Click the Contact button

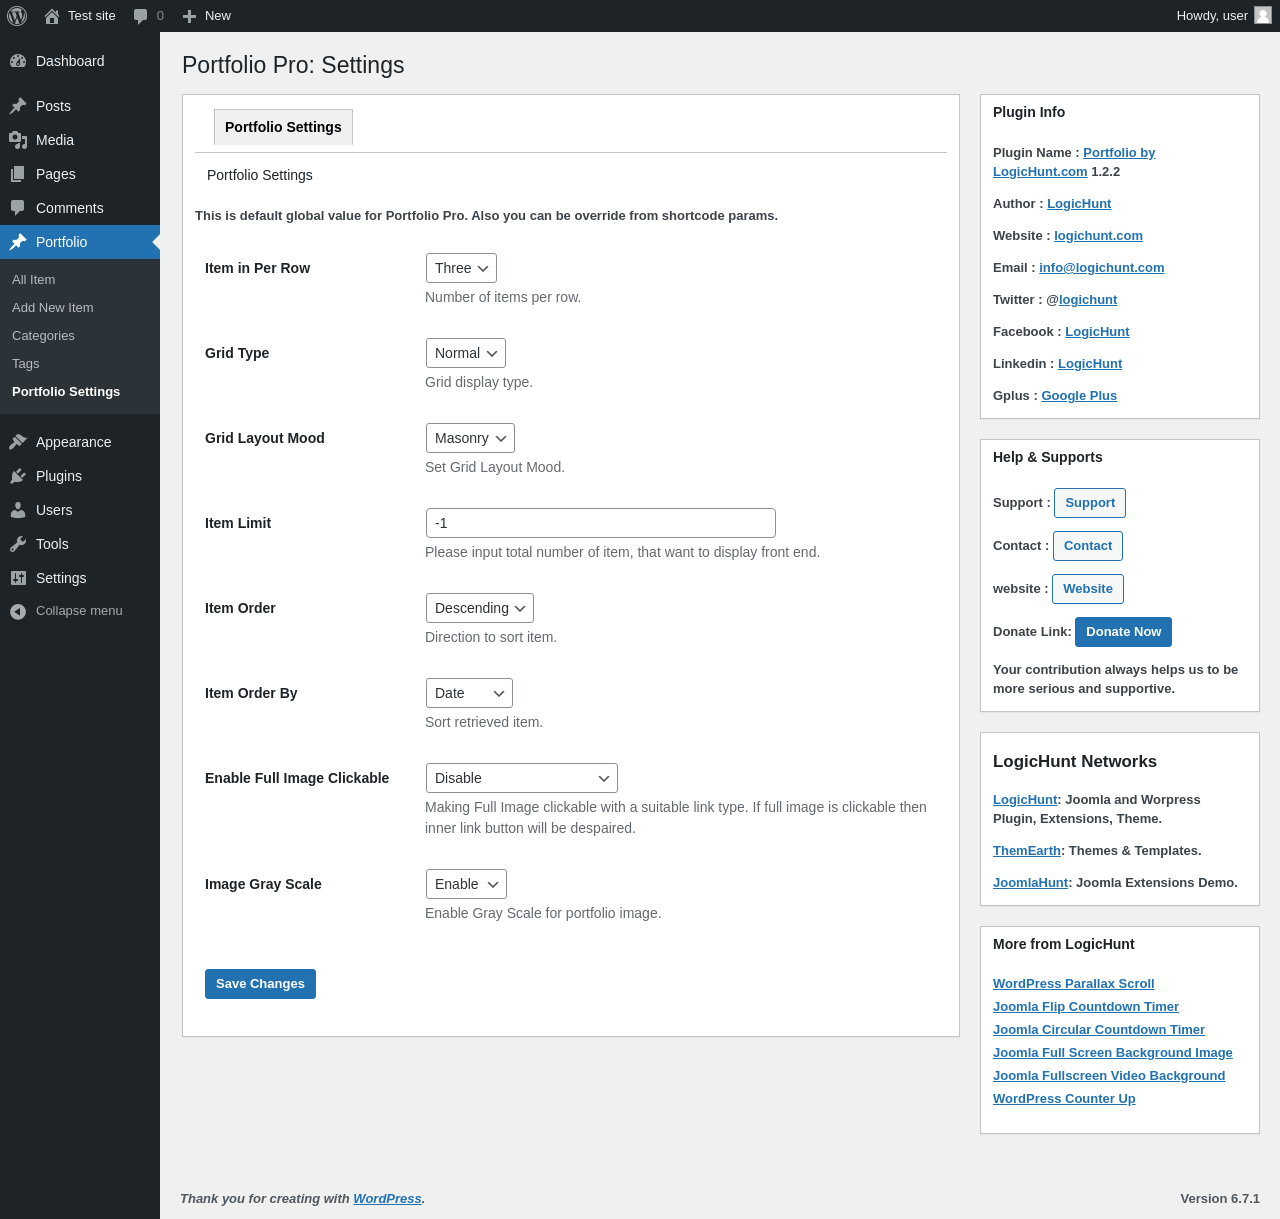point(1088,546)
